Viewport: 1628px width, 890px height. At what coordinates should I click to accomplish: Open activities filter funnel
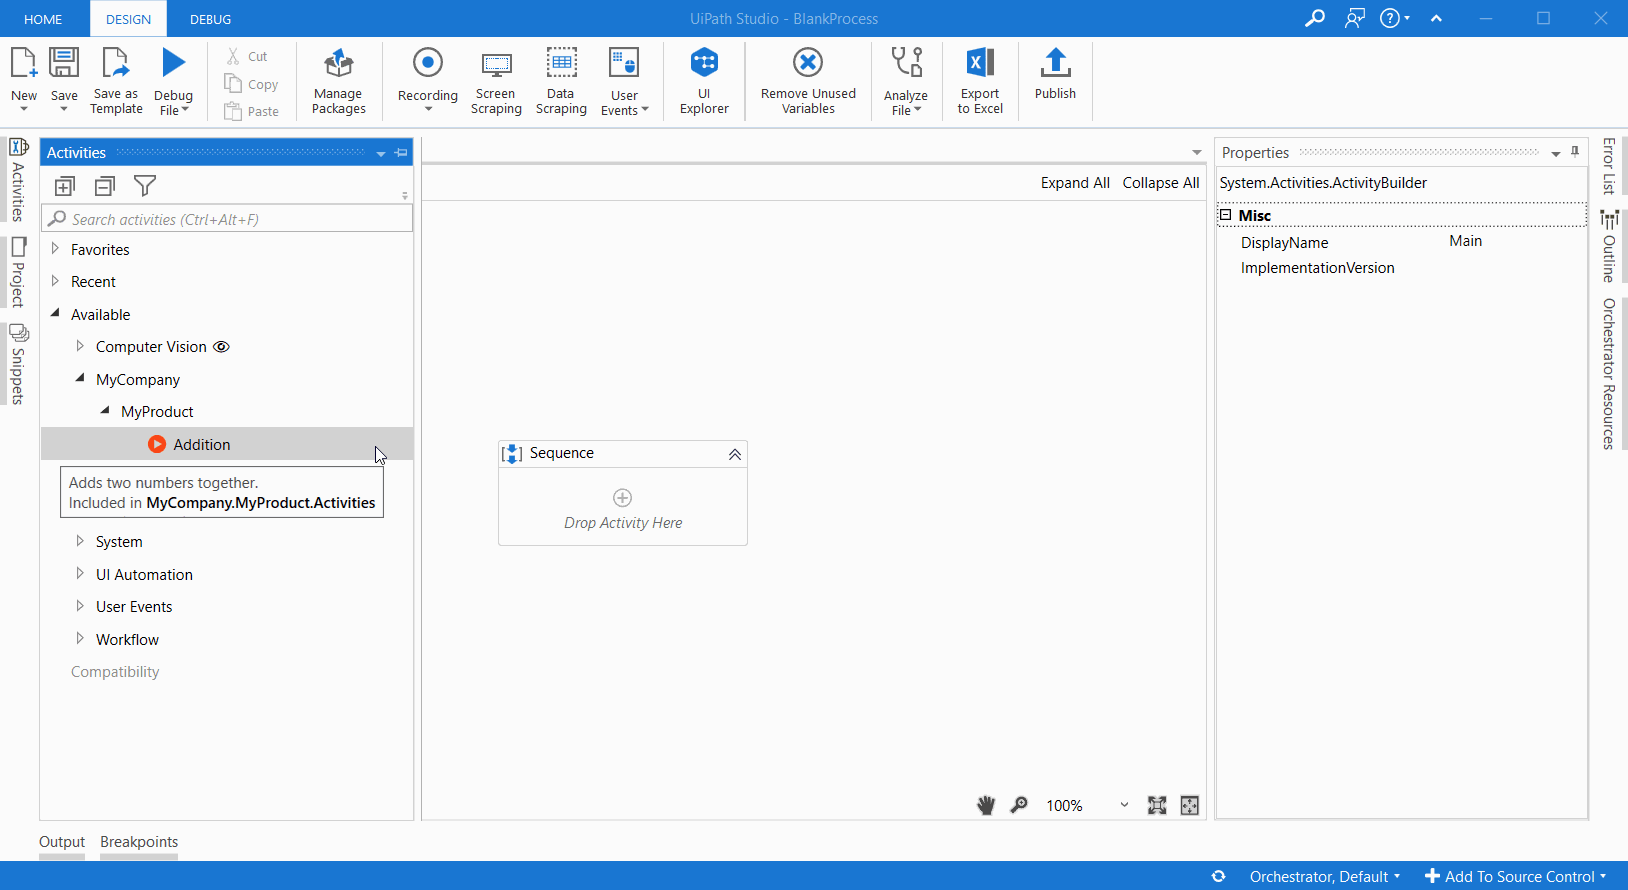pyautogui.click(x=145, y=186)
